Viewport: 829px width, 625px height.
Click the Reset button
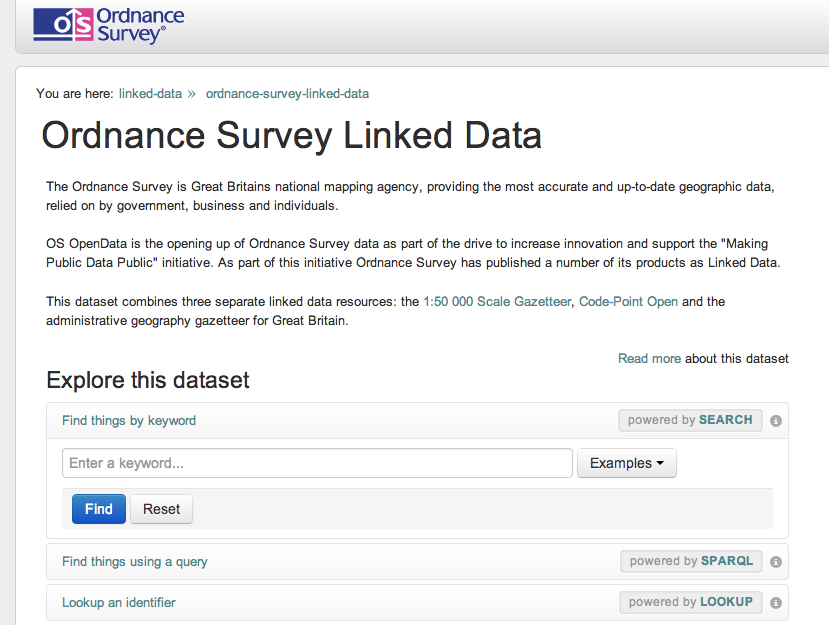(x=161, y=509)
